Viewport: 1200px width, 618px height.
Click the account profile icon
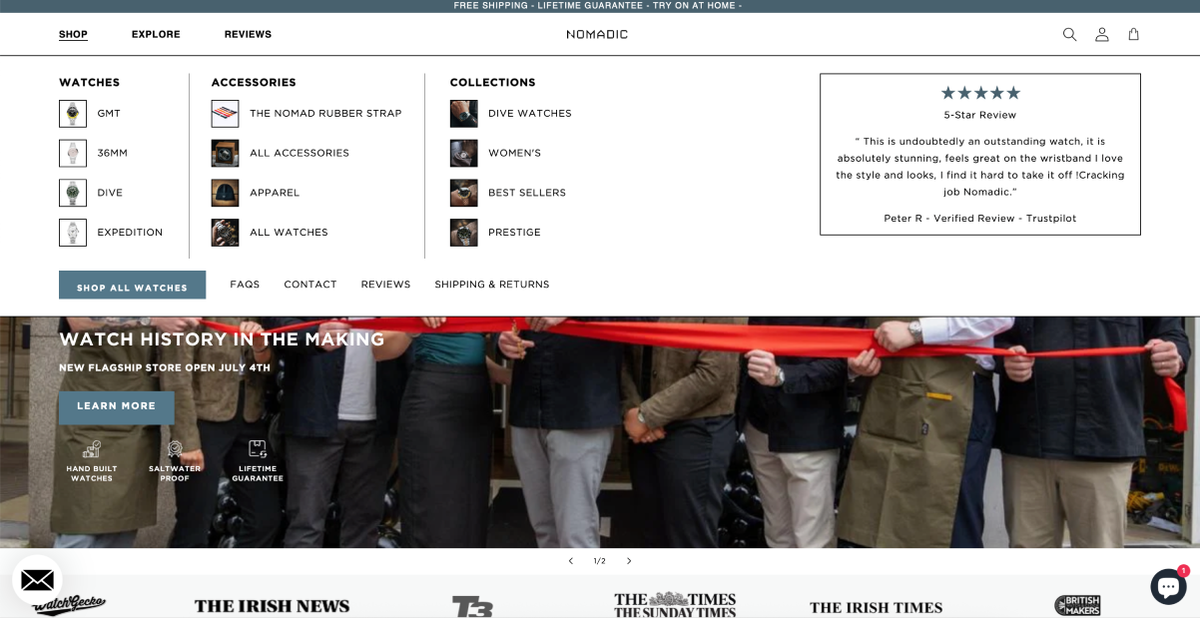[x=1101, y=34]
